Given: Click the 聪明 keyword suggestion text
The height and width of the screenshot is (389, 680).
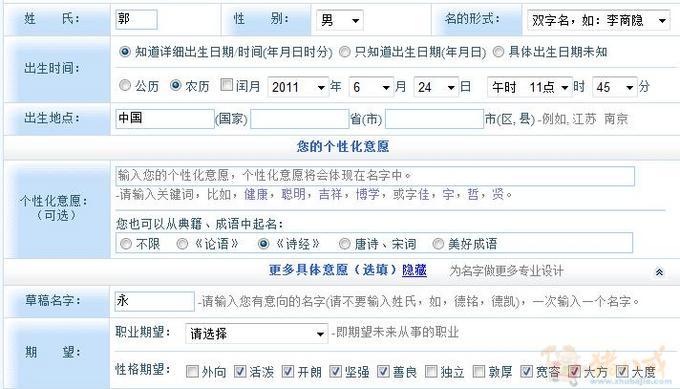Looking at the screenshot, I should 293,194.
